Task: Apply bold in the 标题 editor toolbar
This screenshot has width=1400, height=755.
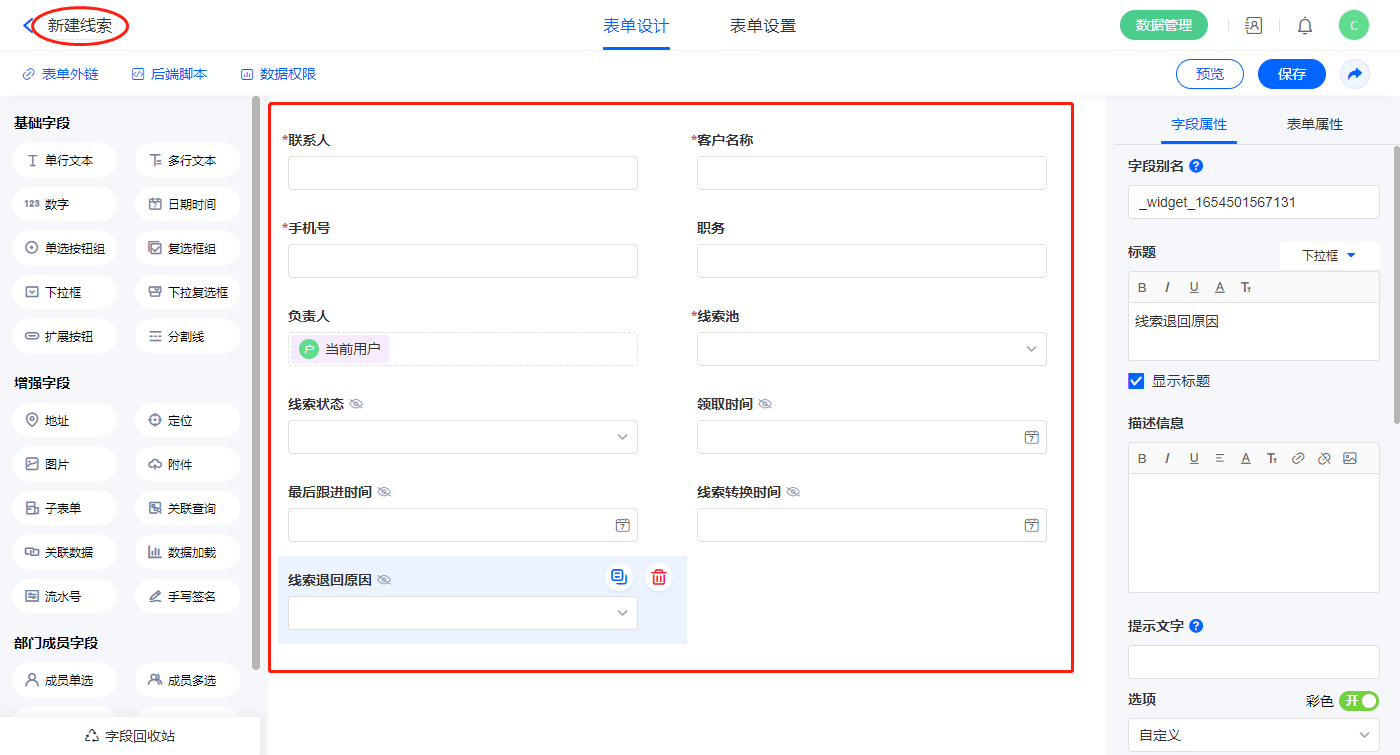Action: coord(1142,287)
